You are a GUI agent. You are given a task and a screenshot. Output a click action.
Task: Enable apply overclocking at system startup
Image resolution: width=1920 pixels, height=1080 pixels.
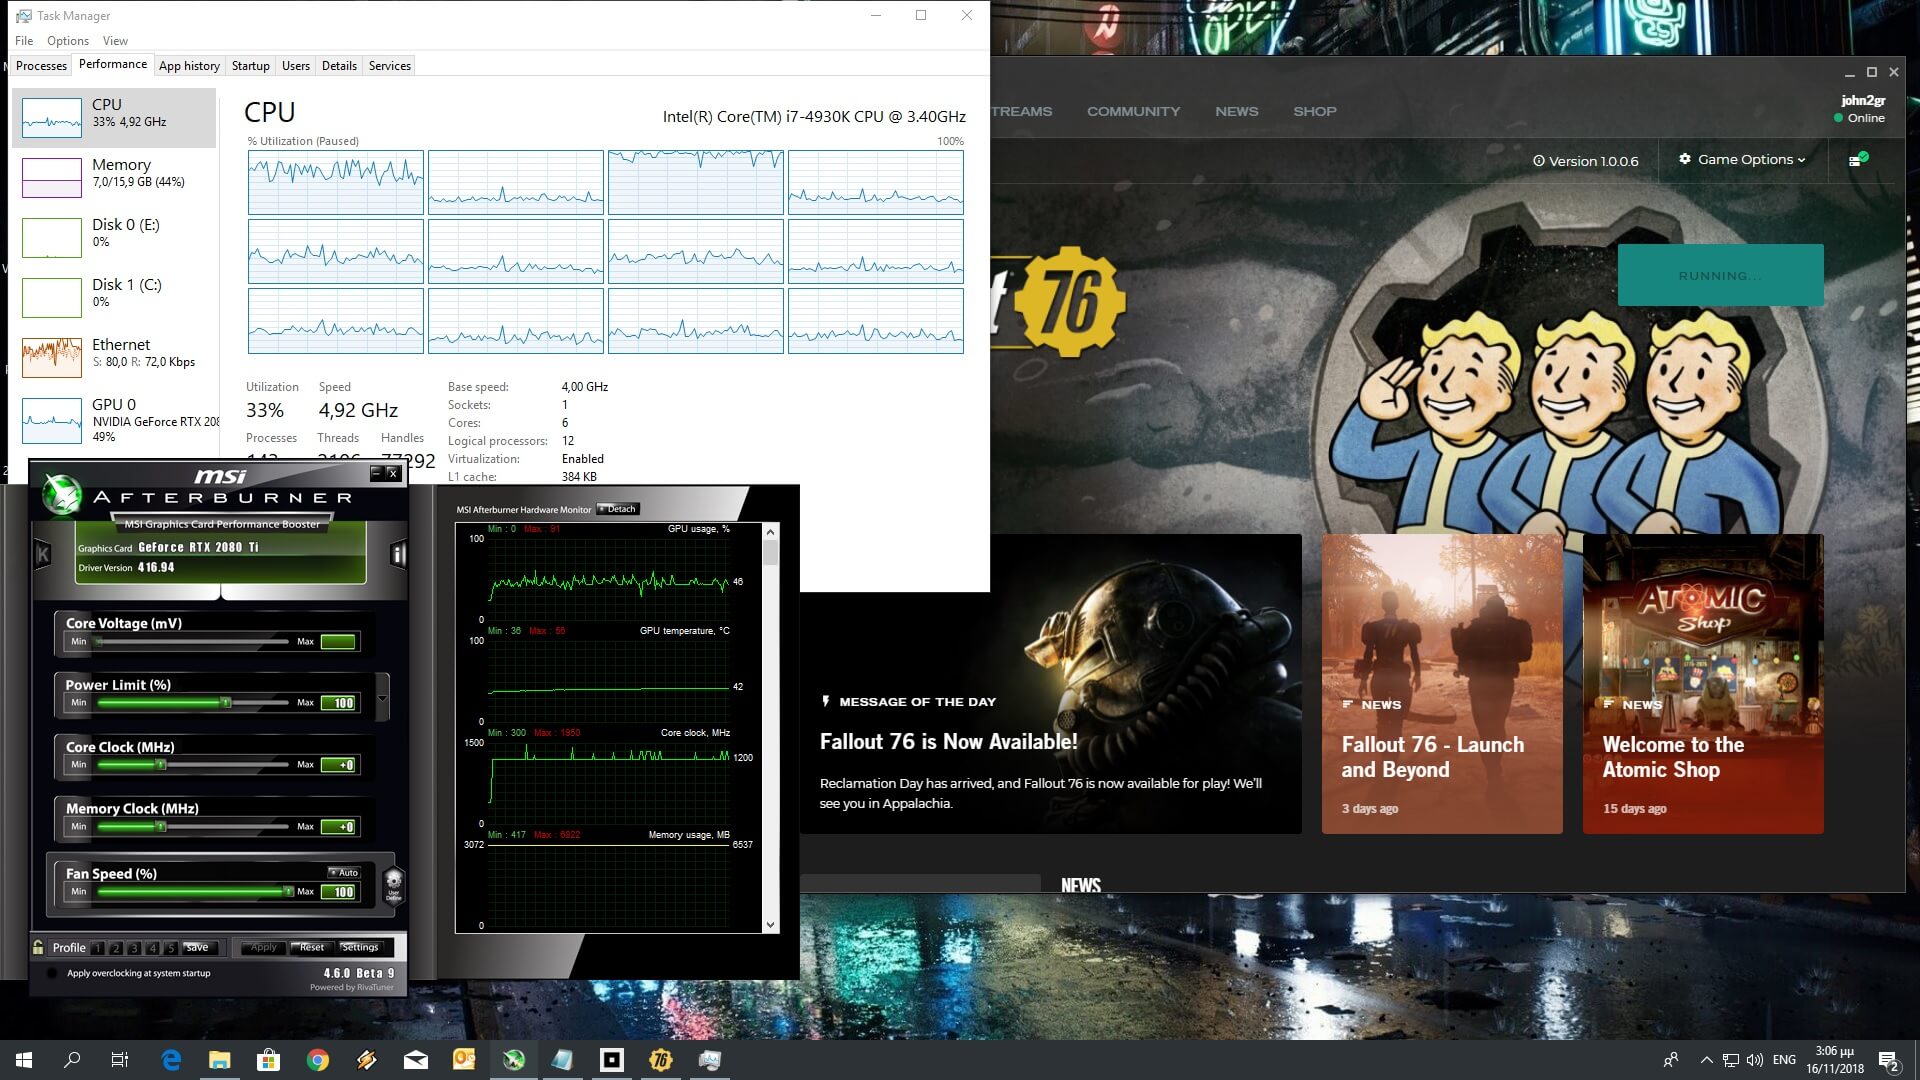(x=53, y=973)
